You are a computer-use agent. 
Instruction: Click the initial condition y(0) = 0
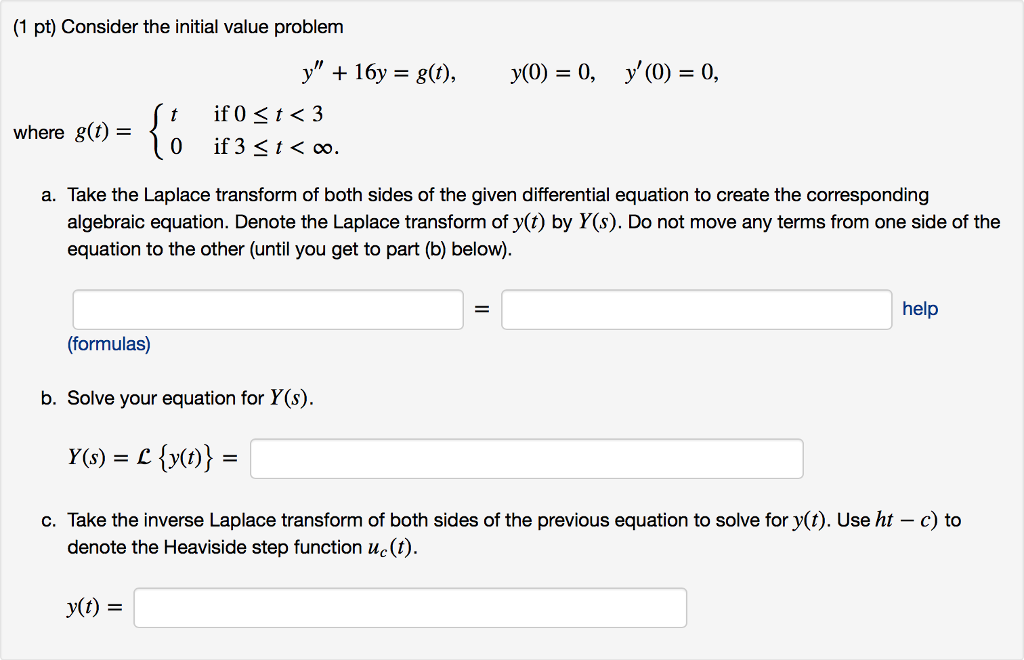coord(552,72)
